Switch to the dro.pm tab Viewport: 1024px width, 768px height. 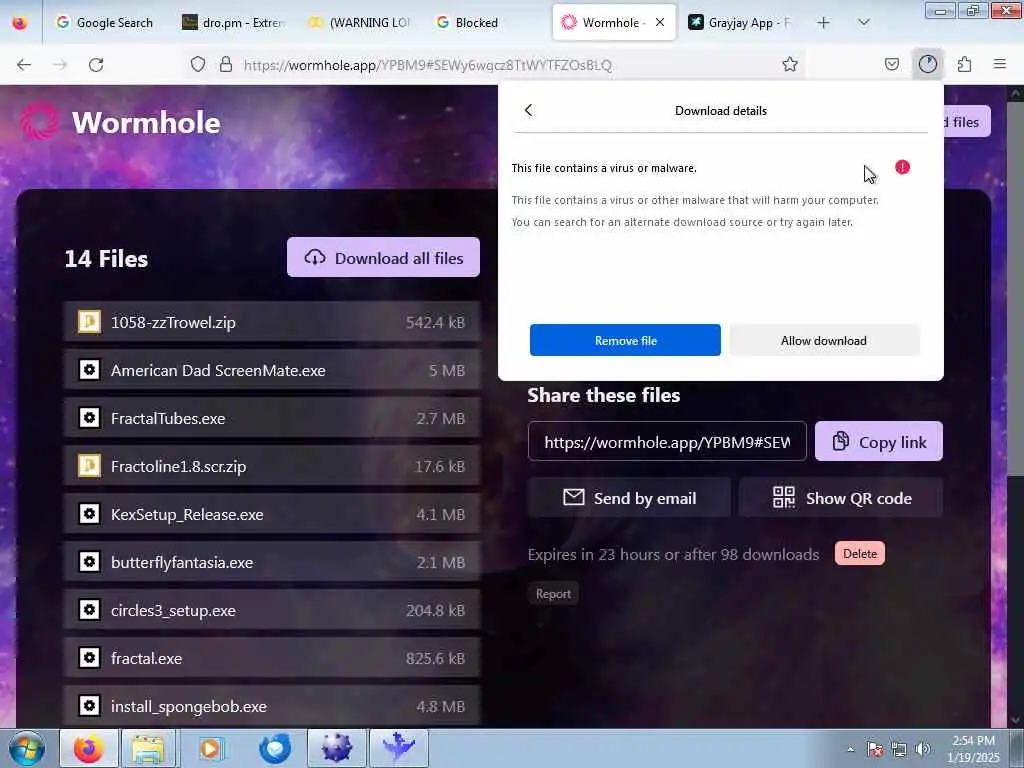click(234, 23)
